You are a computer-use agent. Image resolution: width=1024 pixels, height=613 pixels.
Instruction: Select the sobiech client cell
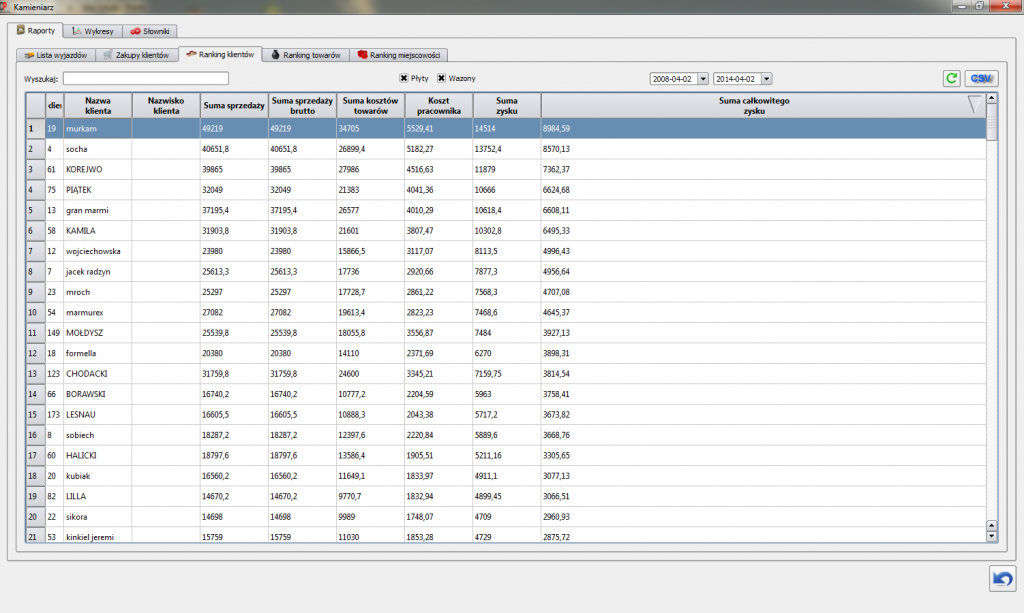pos(98,435)
